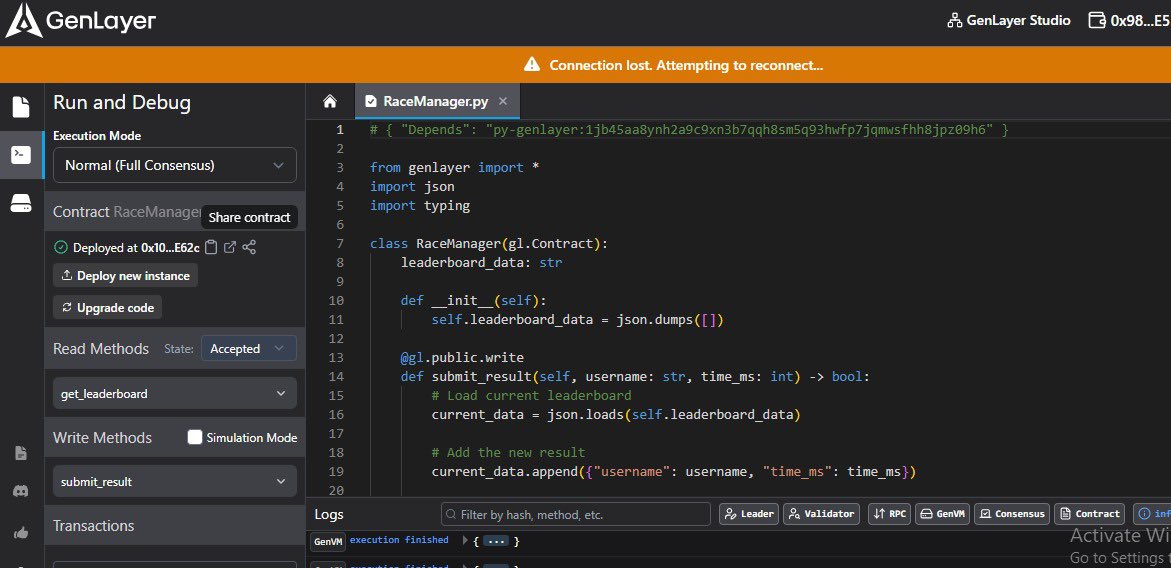Click line 14 def submit_result code
Screen dimensions: 1171x568
click(636, 376)
